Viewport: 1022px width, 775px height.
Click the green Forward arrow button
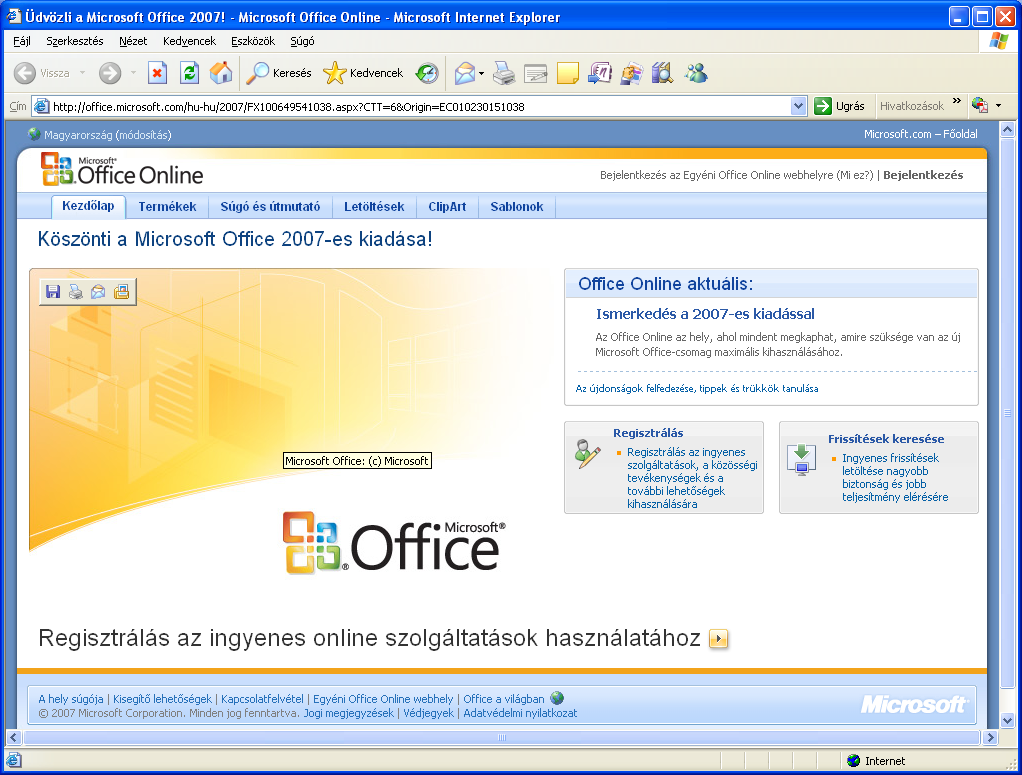pyautogui.click(x=110, y=73)
